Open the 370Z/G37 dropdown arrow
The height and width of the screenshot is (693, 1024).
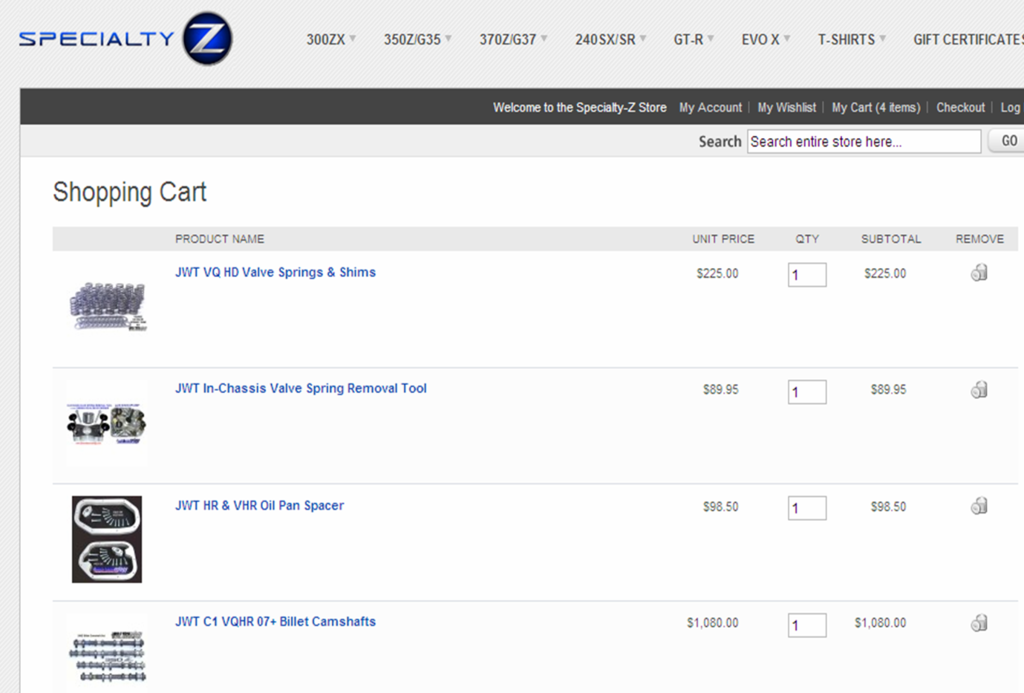click(x=544, y=38)
